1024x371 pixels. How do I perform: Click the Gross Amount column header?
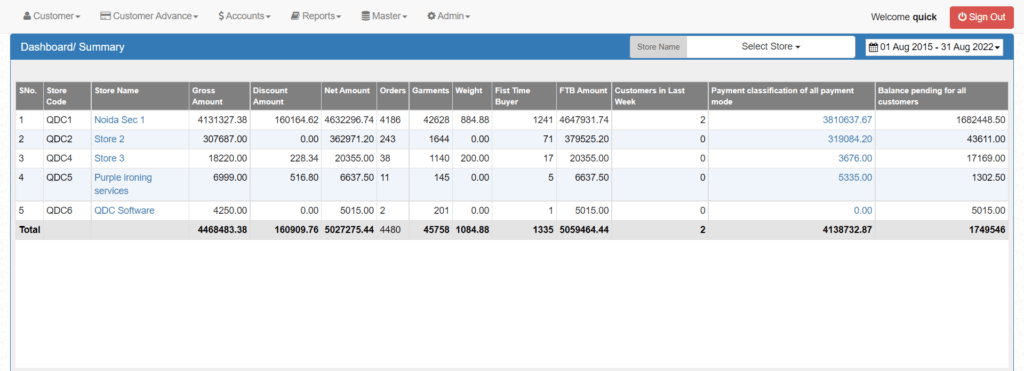pos(219,96)
